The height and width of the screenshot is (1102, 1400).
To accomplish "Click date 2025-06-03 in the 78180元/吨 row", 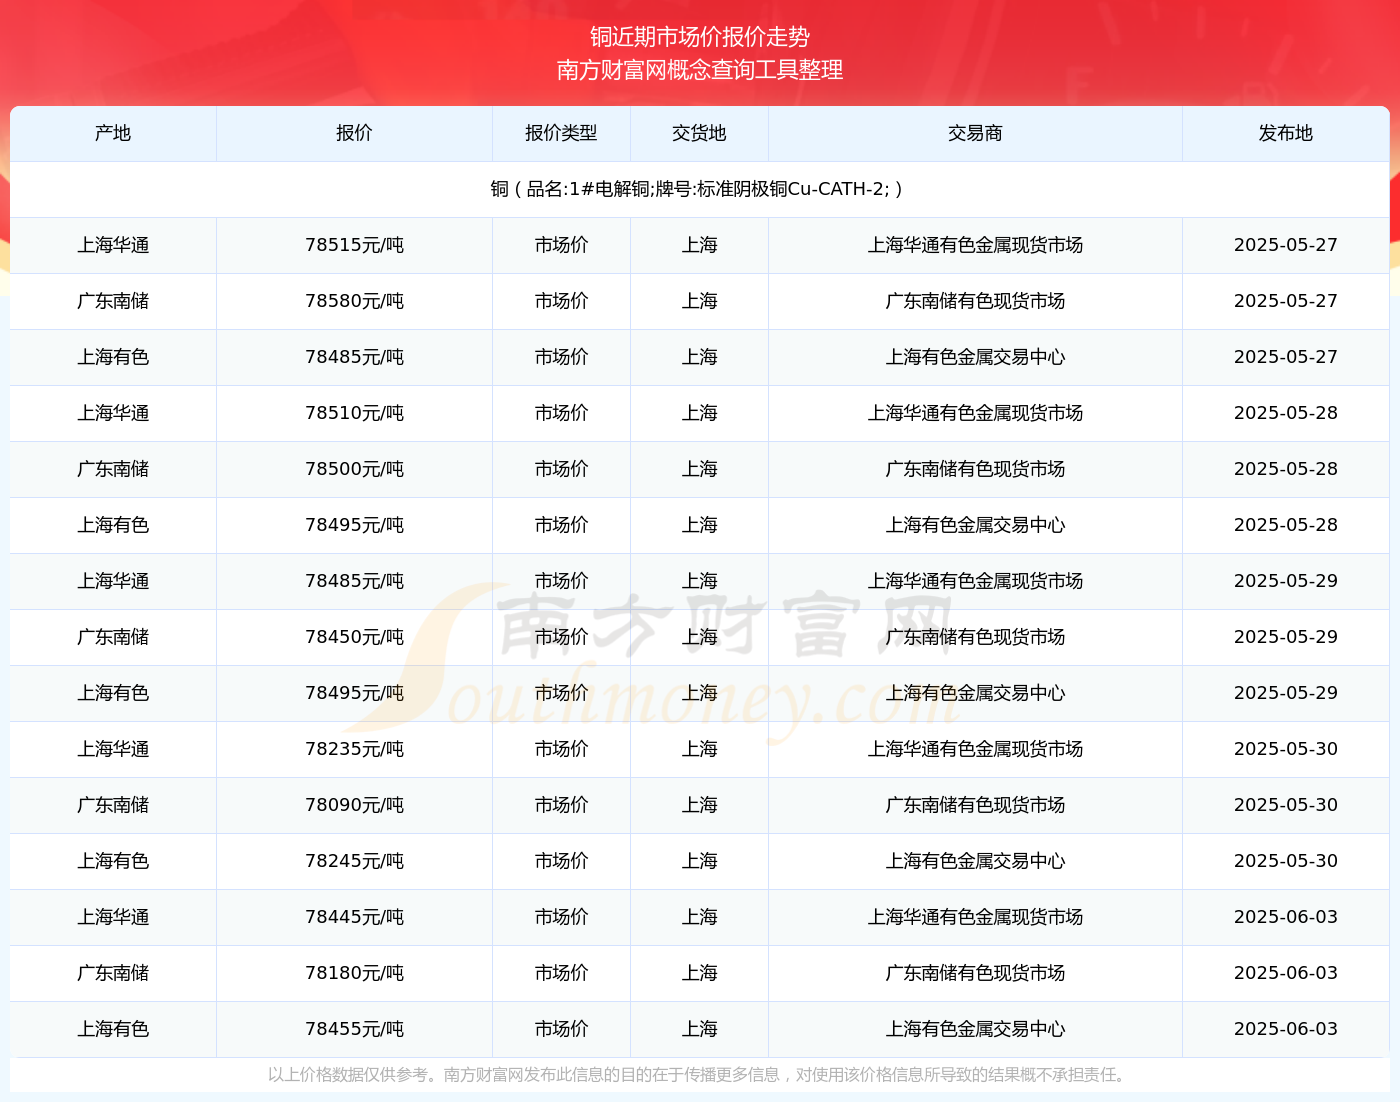I will [1285, 973].
